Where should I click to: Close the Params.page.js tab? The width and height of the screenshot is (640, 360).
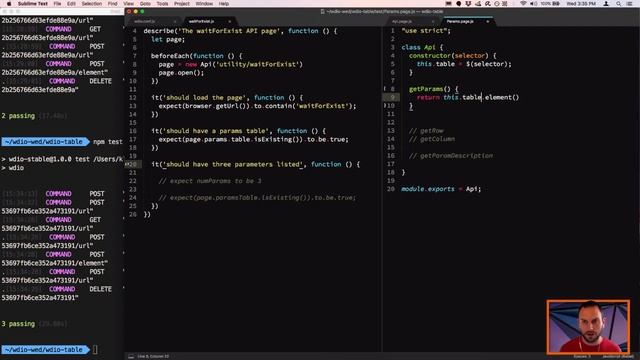pos(487,21)
